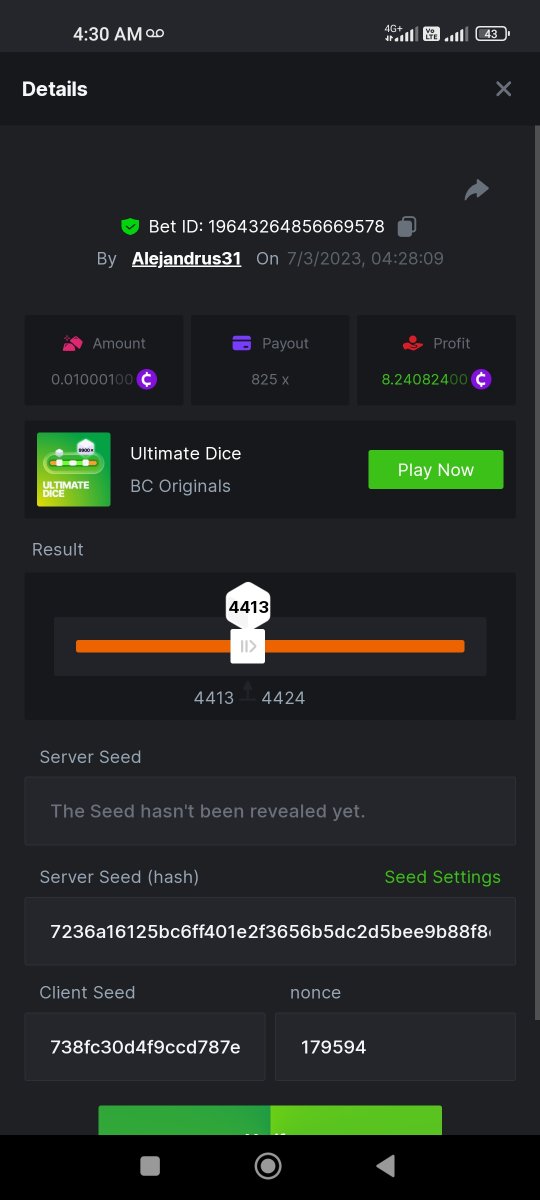Viewport: 540px width, 1200px height.
Task: Click the green Verify button at bottom
Action: [270, 1120]
